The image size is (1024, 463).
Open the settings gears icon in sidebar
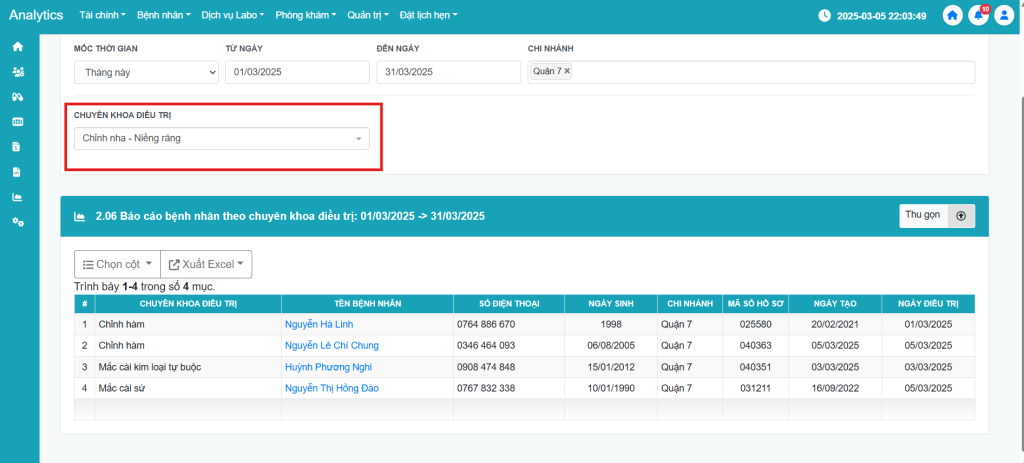coord(17,222)
